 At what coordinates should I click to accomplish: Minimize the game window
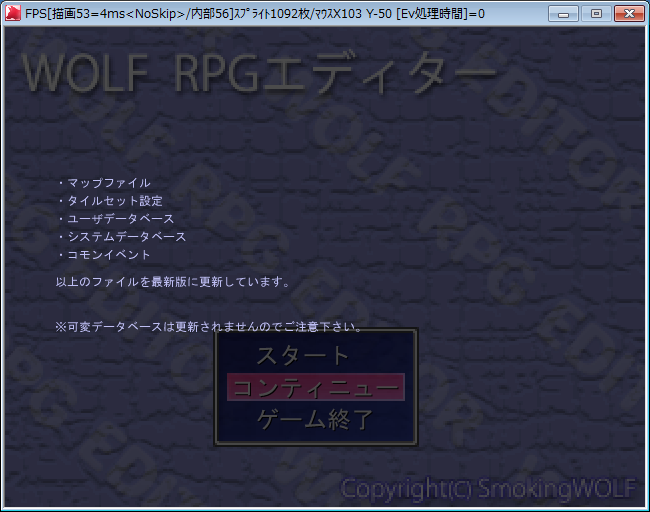click(563, 14)
